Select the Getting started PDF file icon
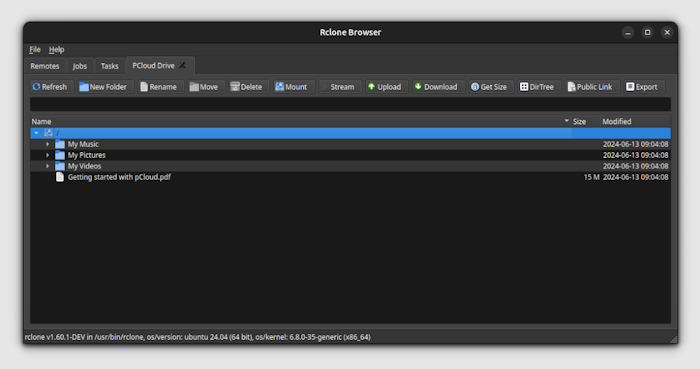Viewport: 700px width, 369px height. pyautogui.click(x=60, y=177)
